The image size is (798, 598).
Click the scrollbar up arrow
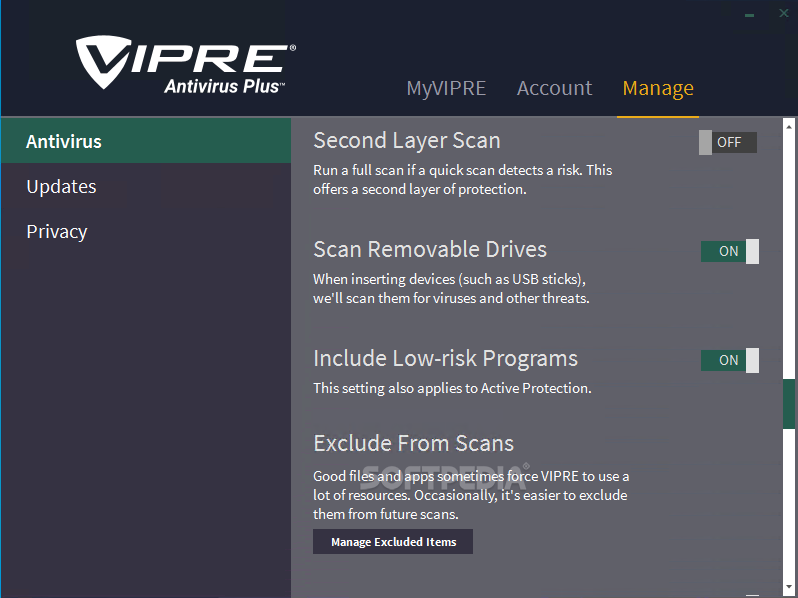789,126
